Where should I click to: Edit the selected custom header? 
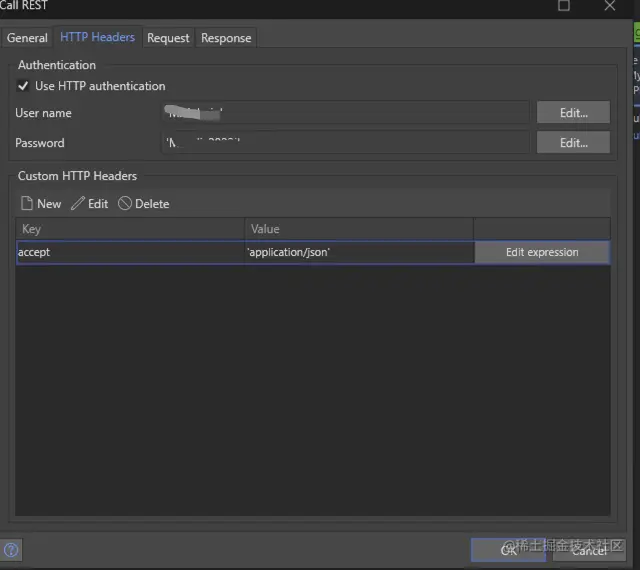click(90, 203)
